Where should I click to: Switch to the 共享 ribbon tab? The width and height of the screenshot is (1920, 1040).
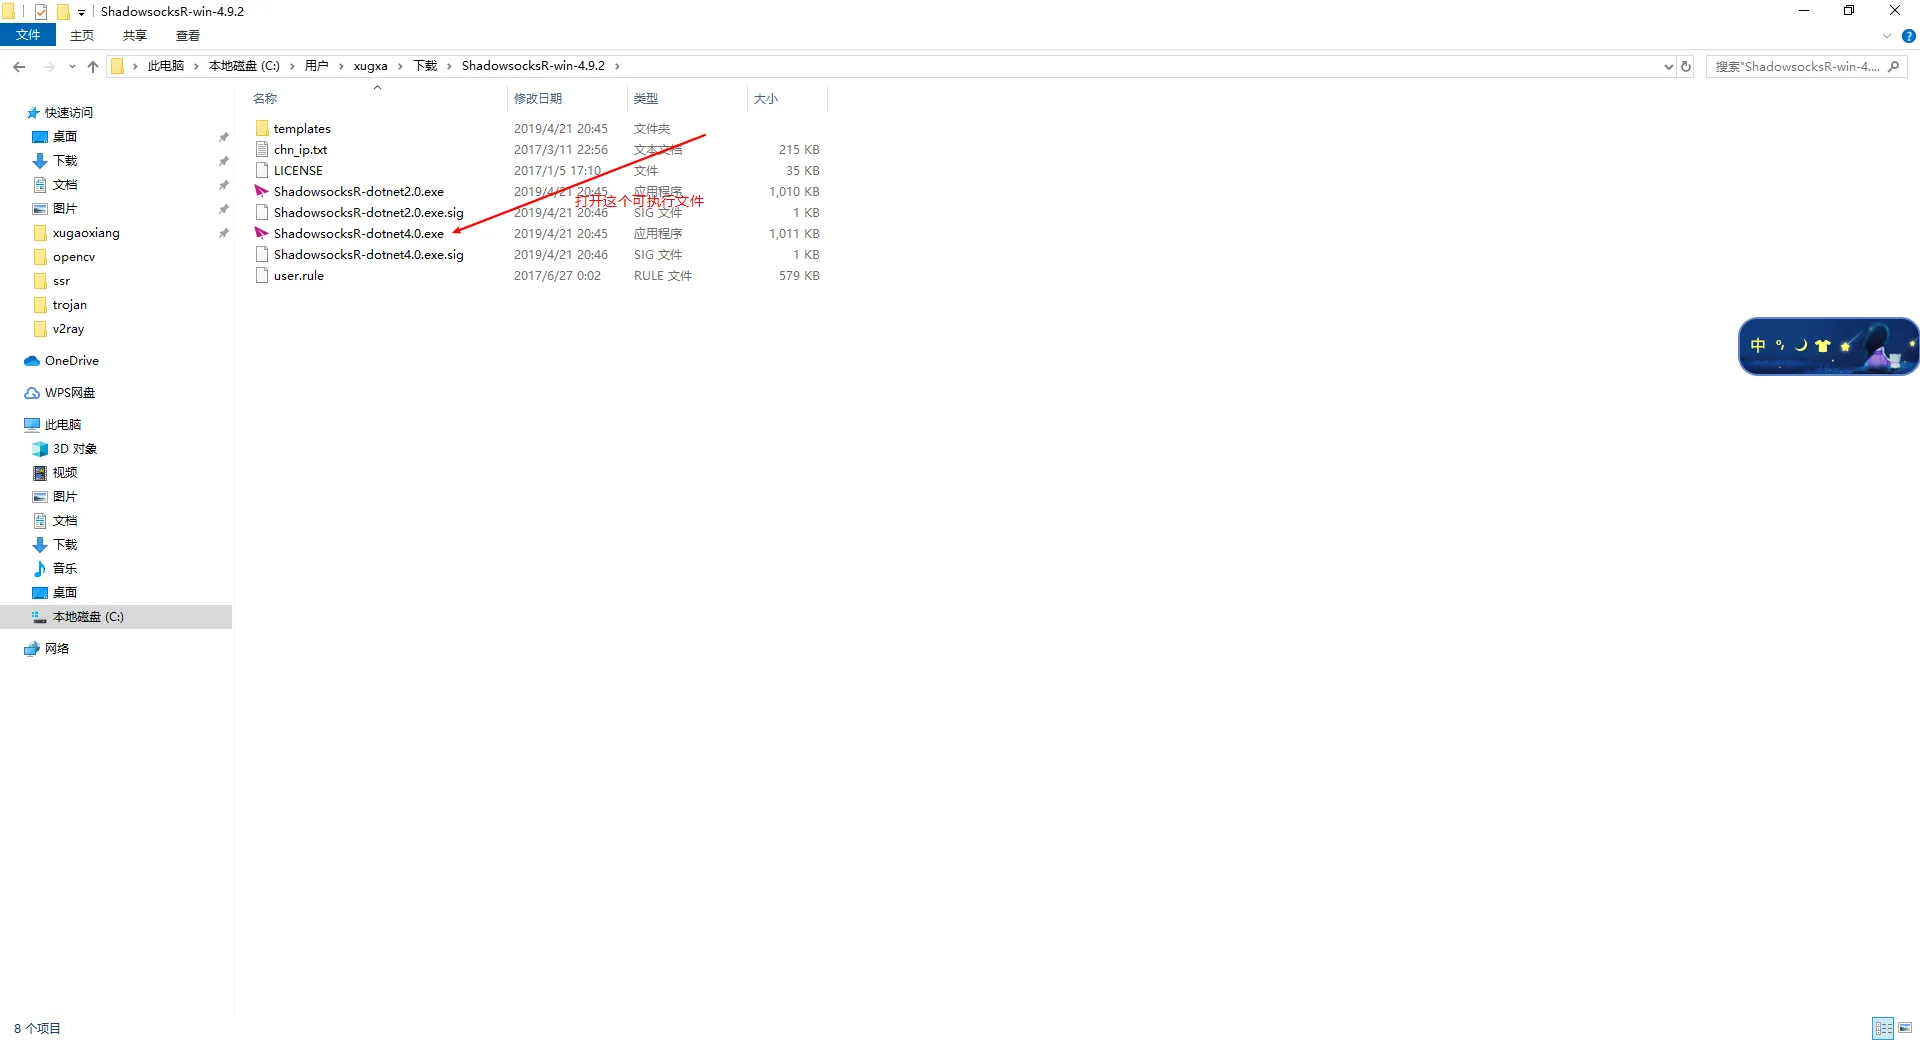coord(135,35)
